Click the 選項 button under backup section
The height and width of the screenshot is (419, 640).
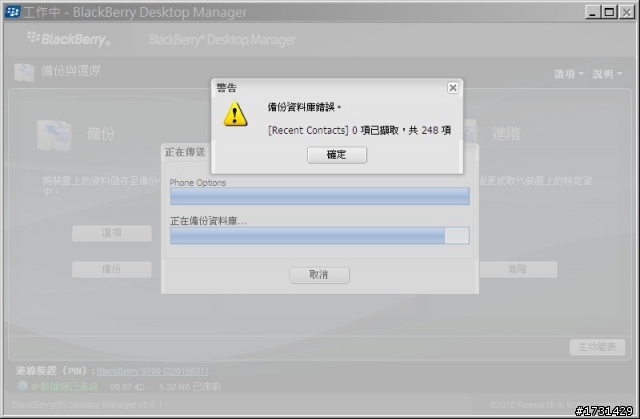[112, 233]
